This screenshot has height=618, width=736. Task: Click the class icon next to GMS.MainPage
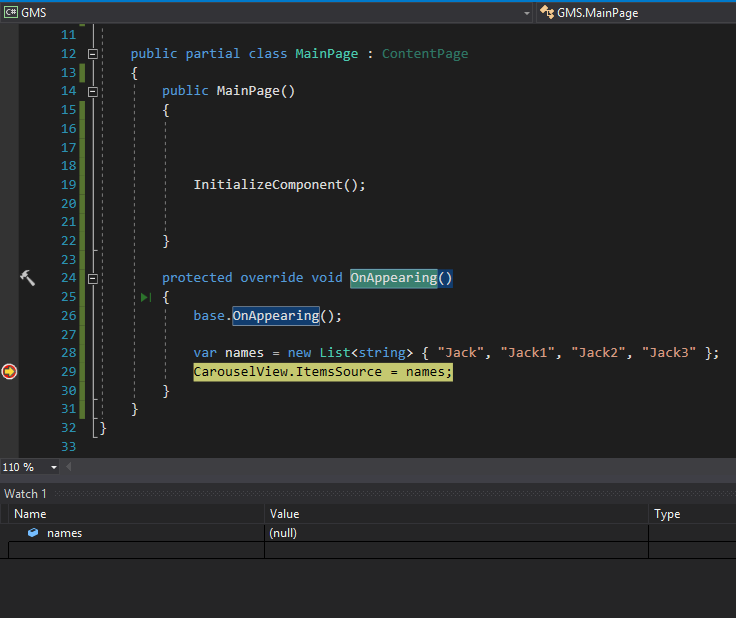coord(547,13)
